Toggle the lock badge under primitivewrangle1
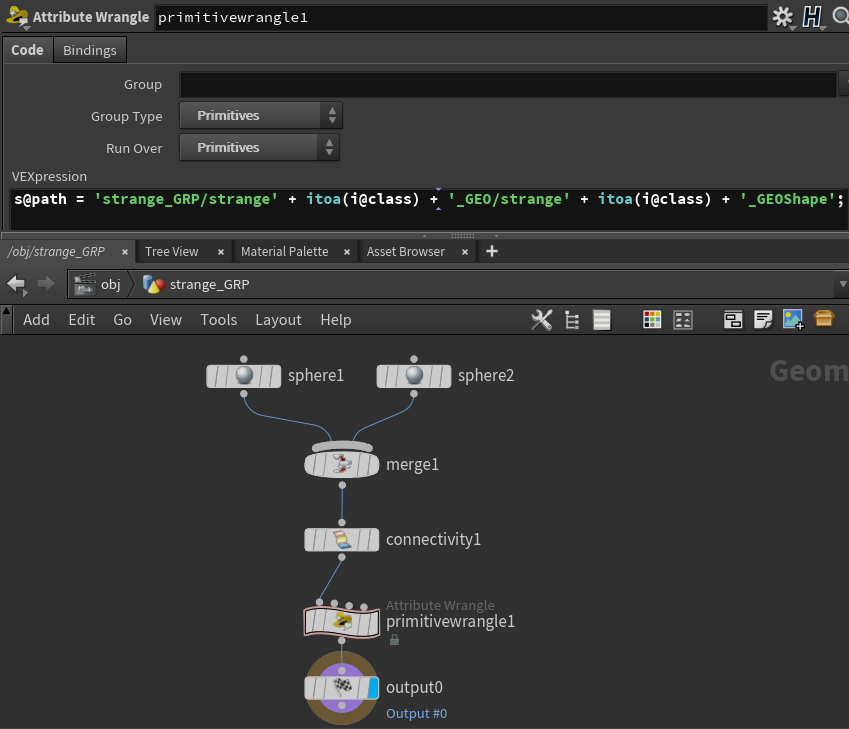The image size is (849, 729). (394, 640)
